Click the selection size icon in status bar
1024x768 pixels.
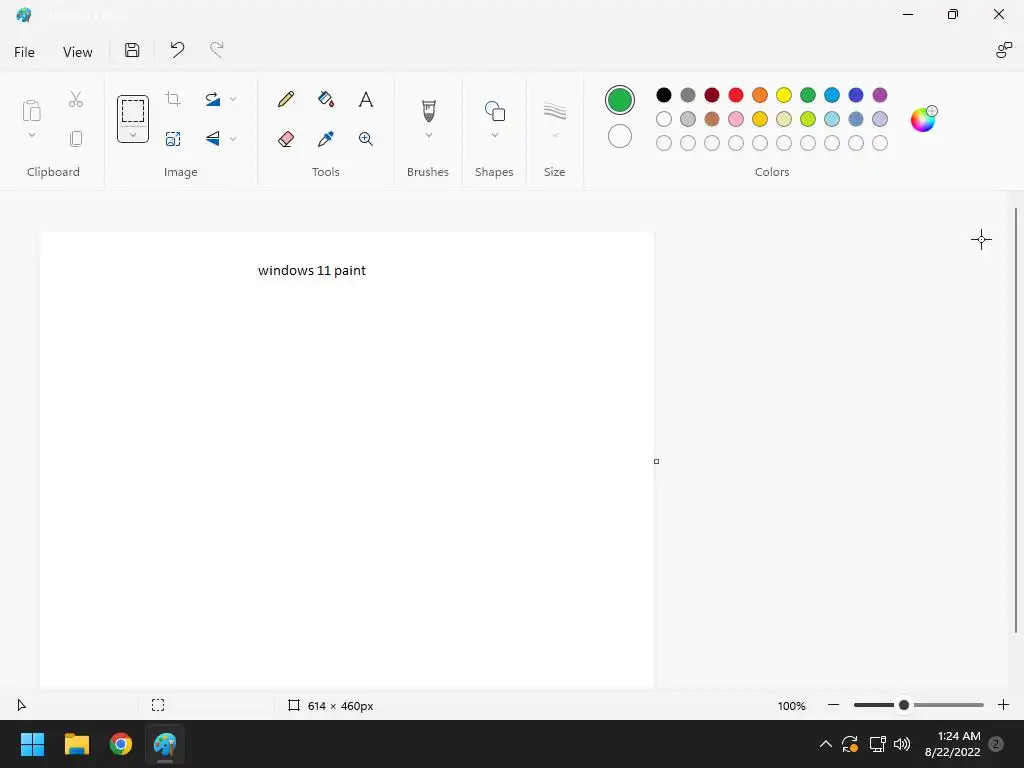point(158,705)
